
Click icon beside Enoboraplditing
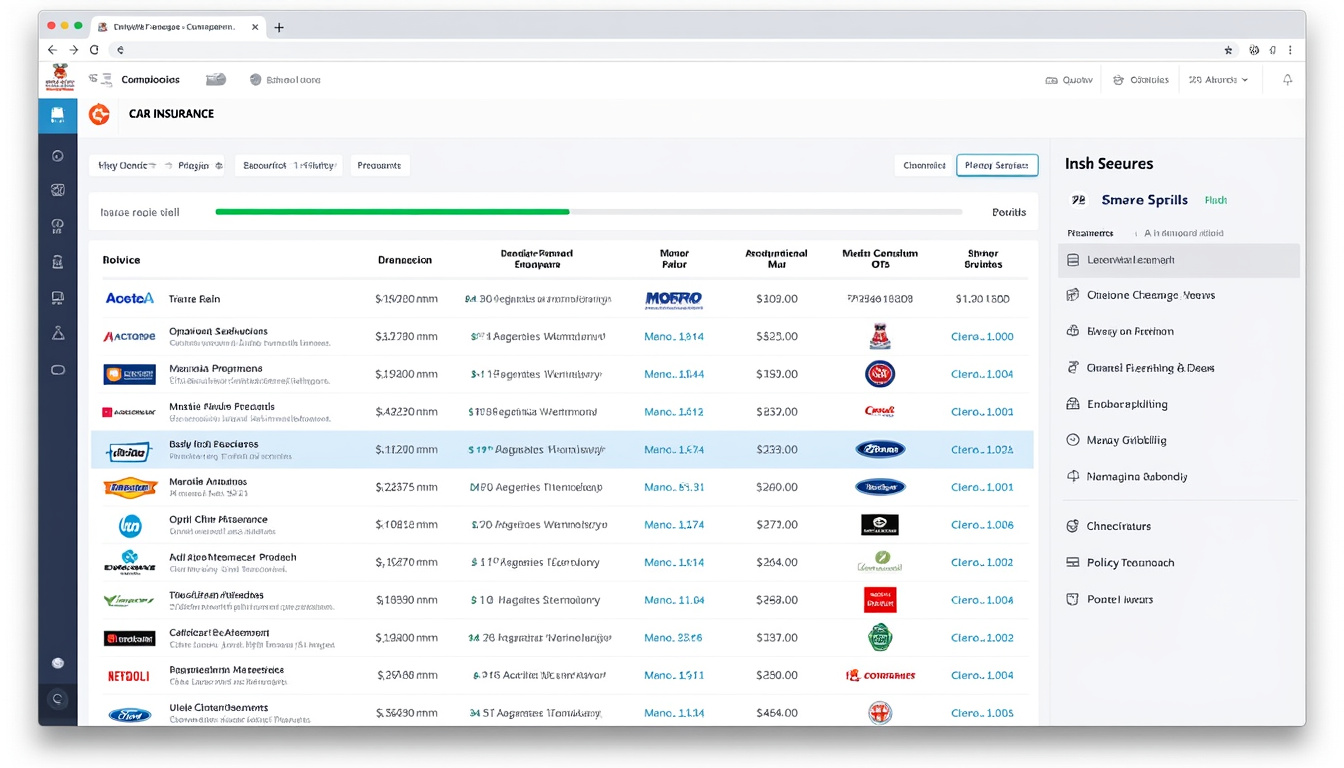(x=1073, y=404)
